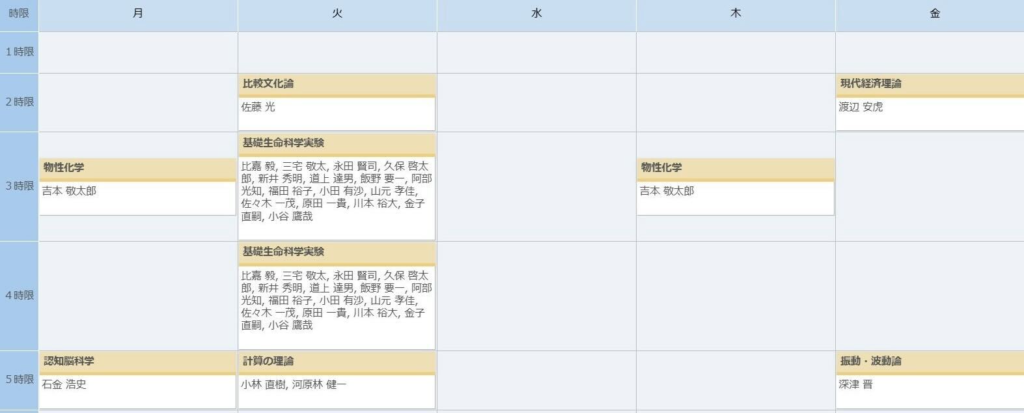1024x413 pixels.
Task: Open 基礎生命科学実験 in Tuesday 3rd period
Action: (283, 143)
